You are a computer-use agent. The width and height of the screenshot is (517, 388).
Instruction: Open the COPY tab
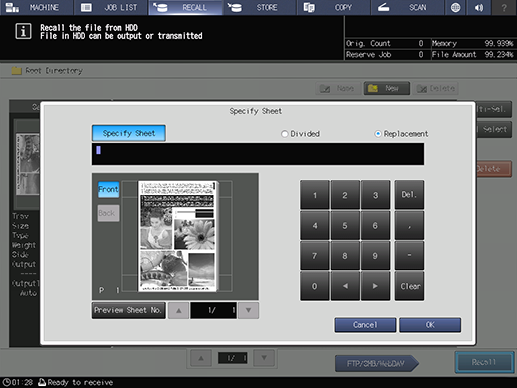(x=334, y=7)
